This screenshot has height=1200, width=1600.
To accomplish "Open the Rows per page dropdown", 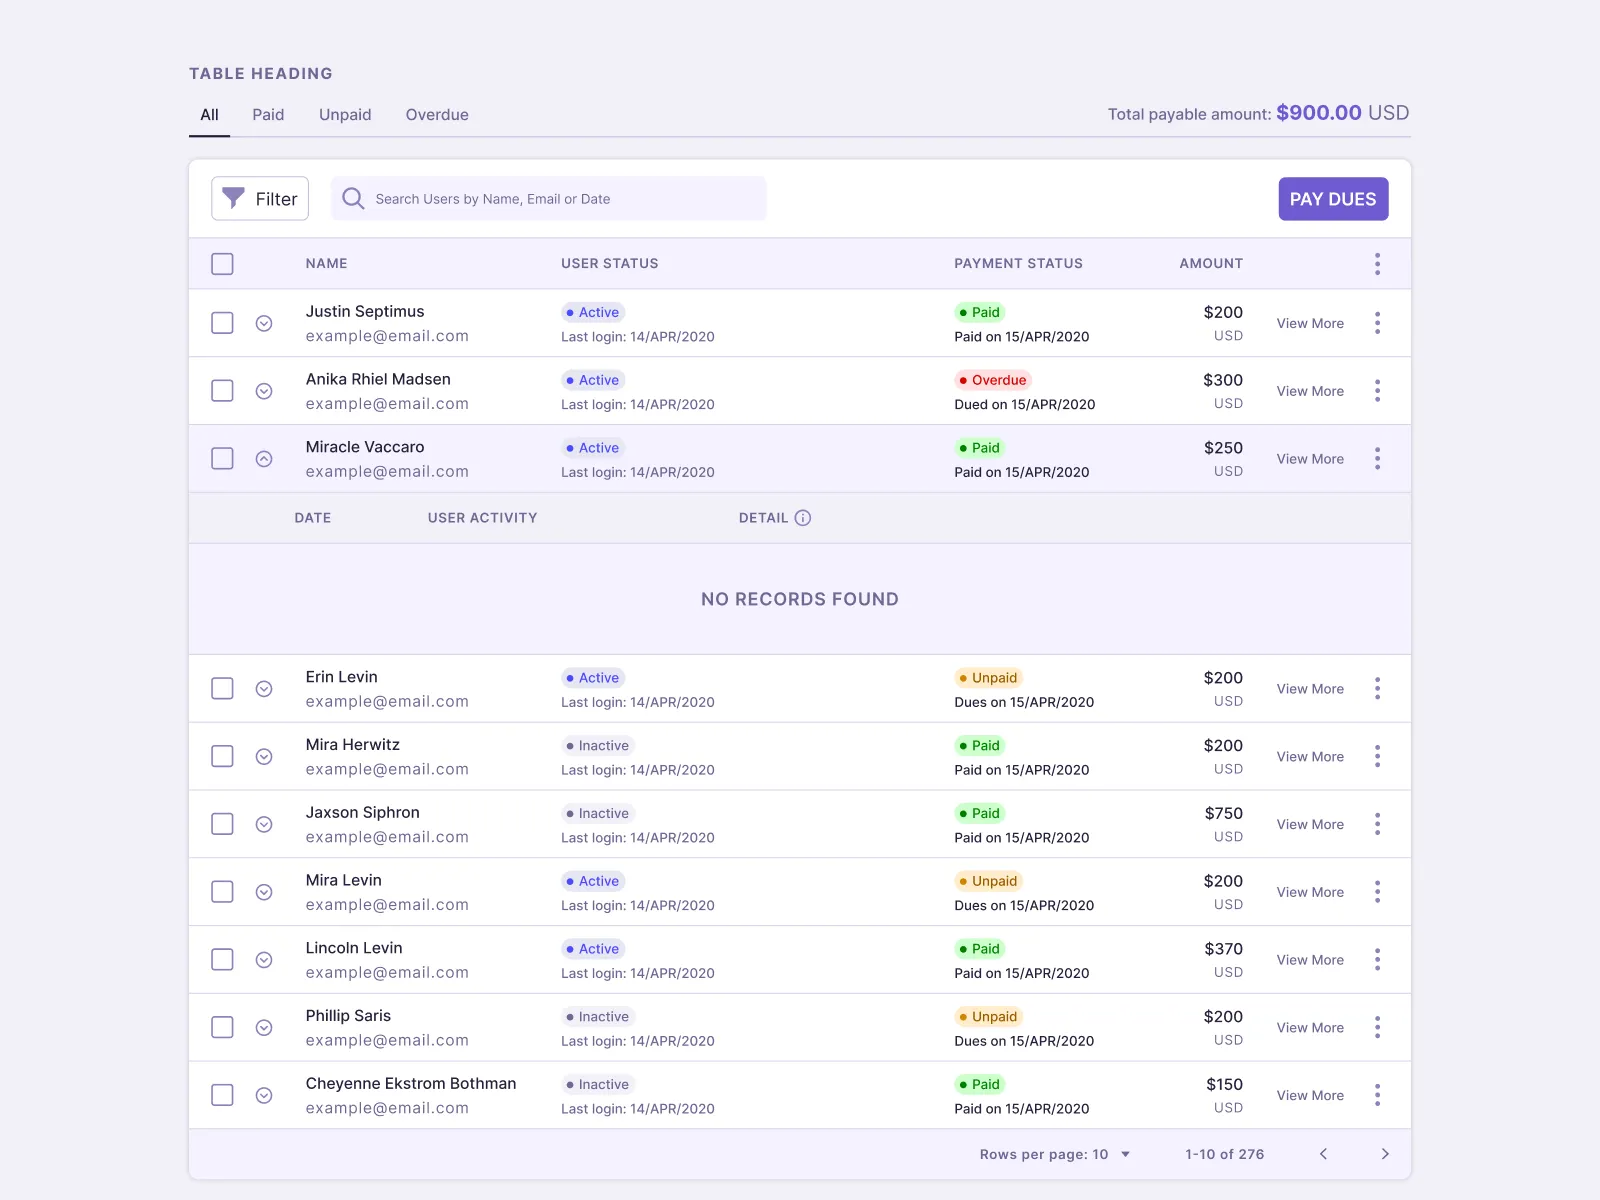I will pyautogui.click(x=1124, y=1153).
